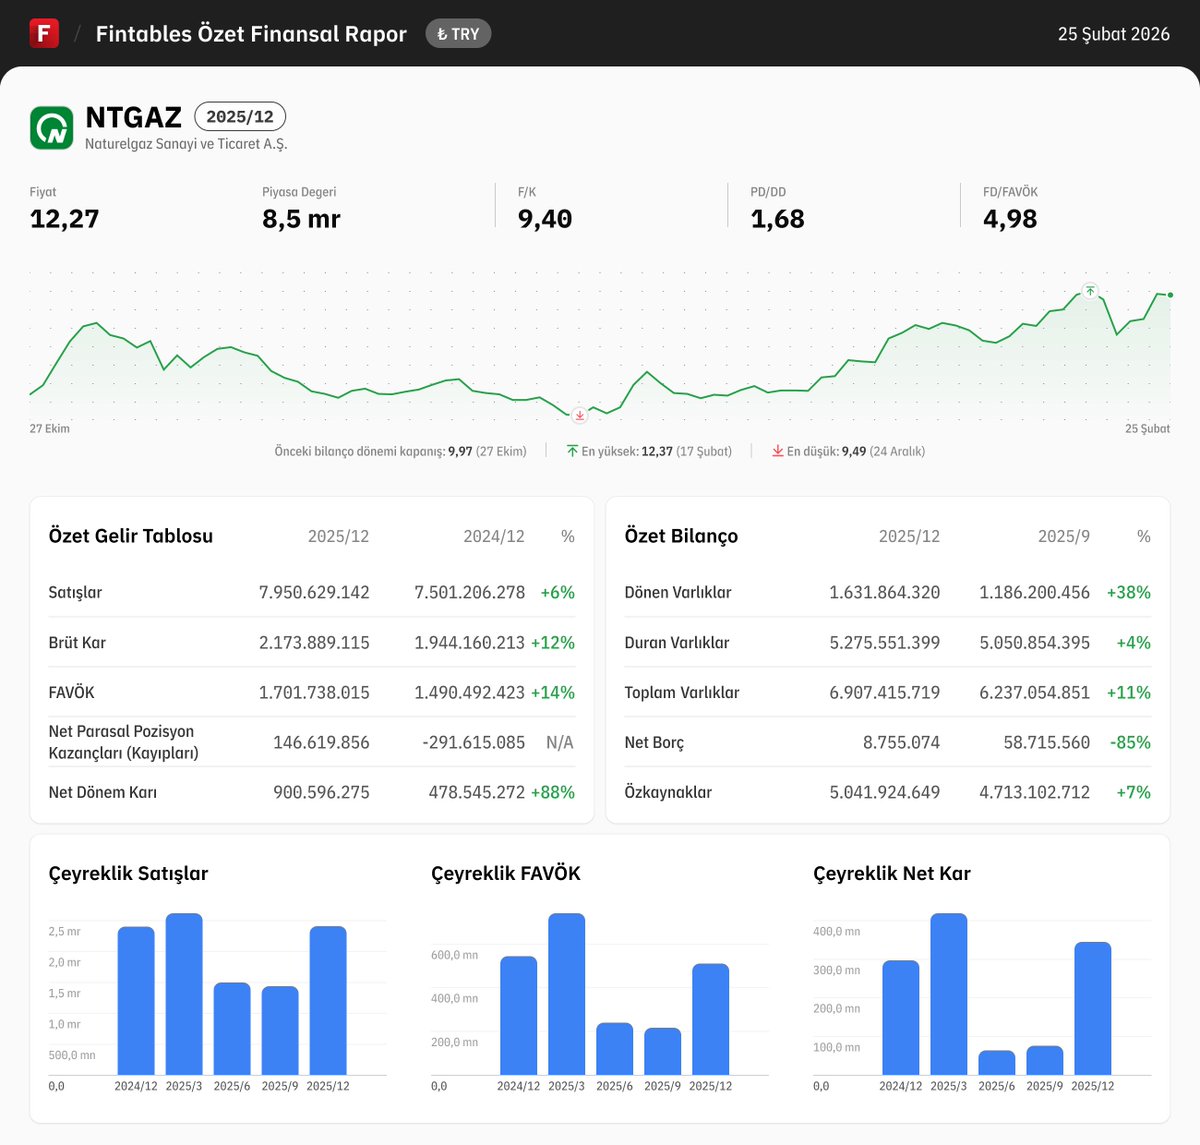Click the 2024/12 bar in Çeyreklik FAVÖK
Screen dimensions: 1200x1145
[x=519, y=1016]
